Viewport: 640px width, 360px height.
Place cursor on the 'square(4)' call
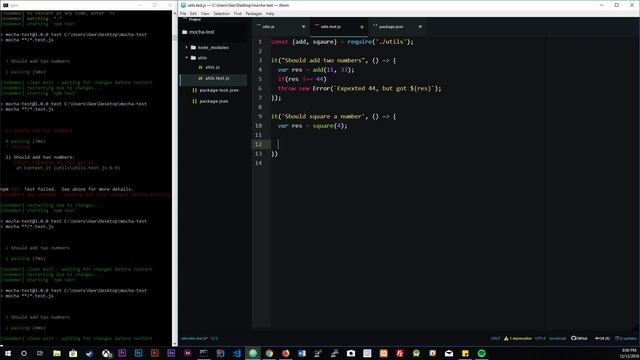pos(330,126)
